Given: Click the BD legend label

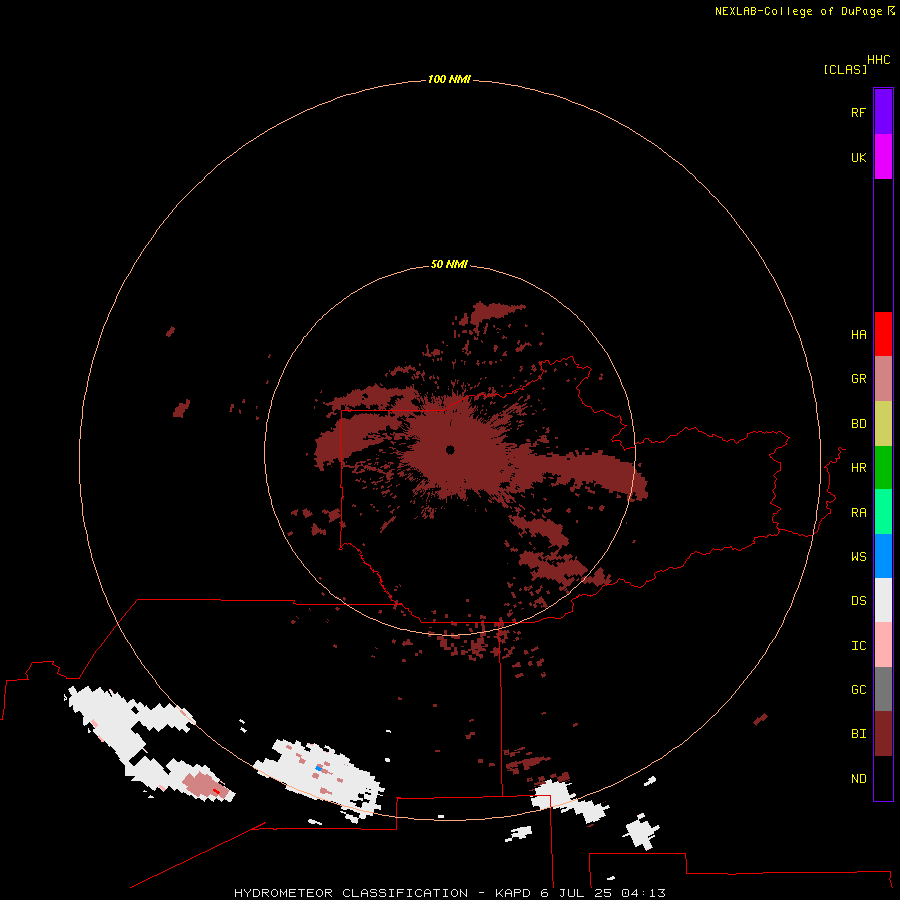Looking at the screenshot, I should (x=858, y=424).
